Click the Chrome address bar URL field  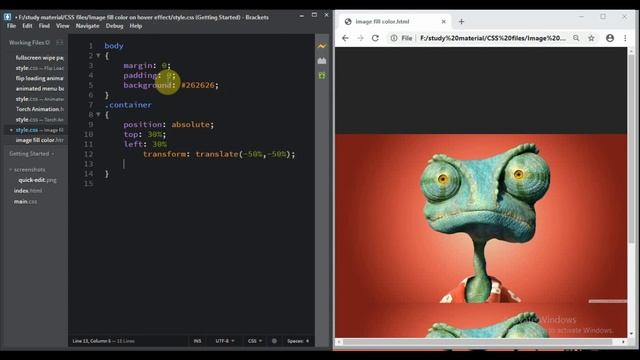click(493, 38)
